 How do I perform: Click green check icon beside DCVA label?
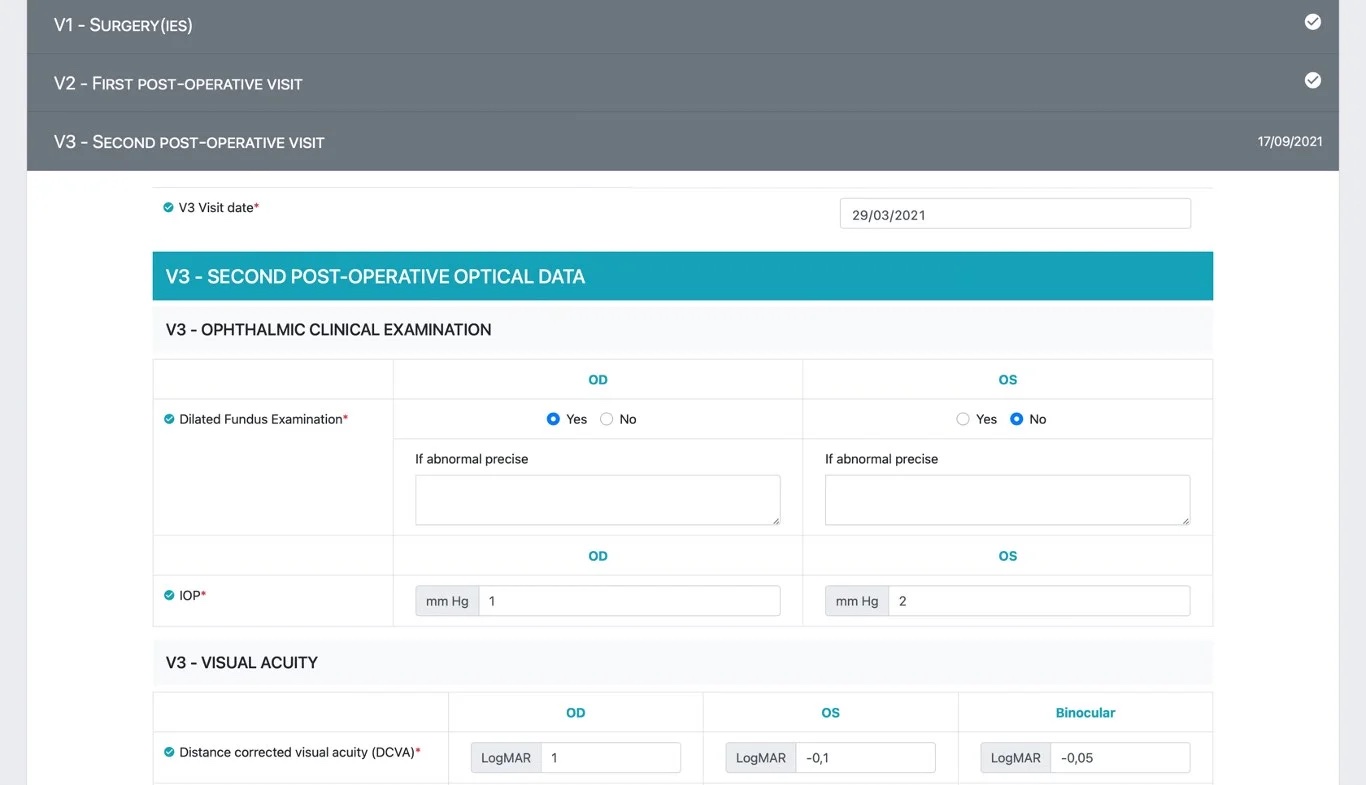coord(169,752)
